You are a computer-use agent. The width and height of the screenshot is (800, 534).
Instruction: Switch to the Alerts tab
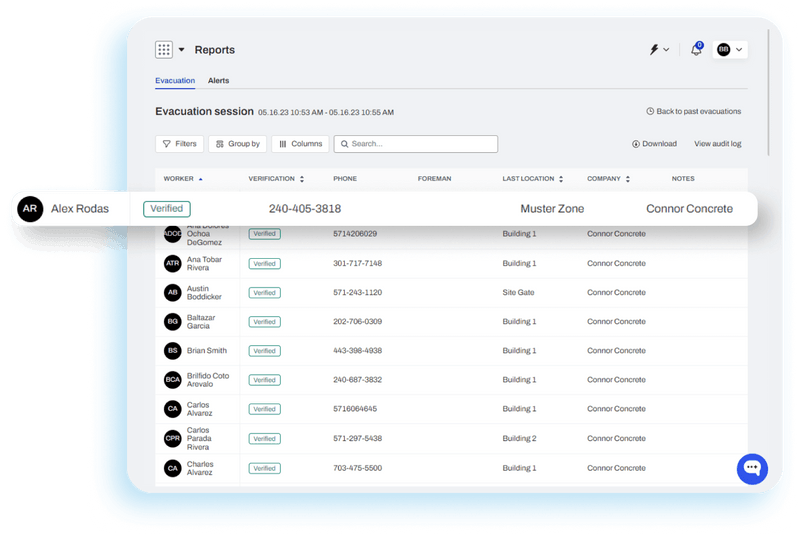pos(218,81)
